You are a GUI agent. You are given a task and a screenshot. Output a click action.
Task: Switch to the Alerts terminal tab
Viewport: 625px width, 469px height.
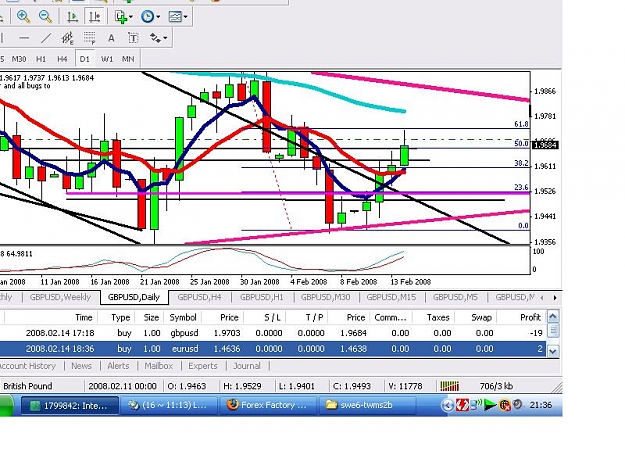pos(118,366)
